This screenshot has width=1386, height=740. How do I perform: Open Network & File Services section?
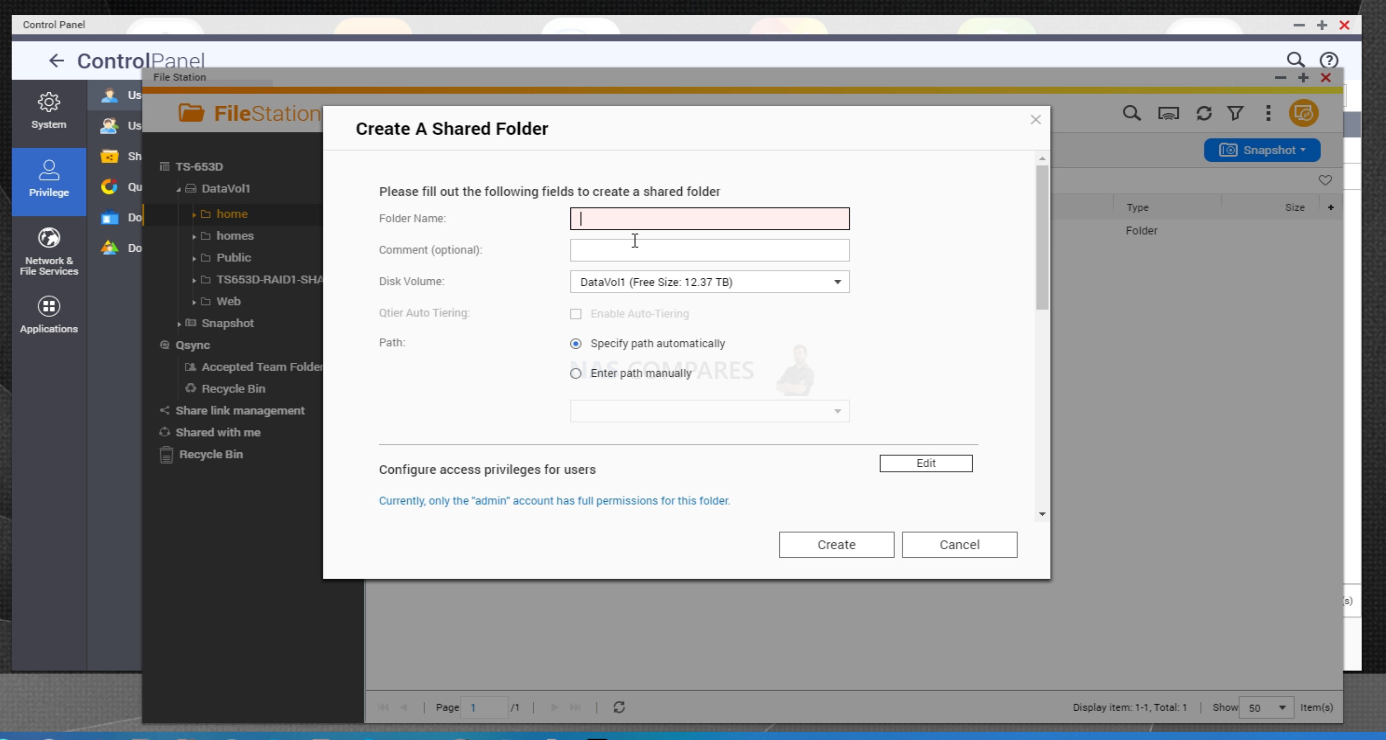pyautogui.click(x=49, y=252)
